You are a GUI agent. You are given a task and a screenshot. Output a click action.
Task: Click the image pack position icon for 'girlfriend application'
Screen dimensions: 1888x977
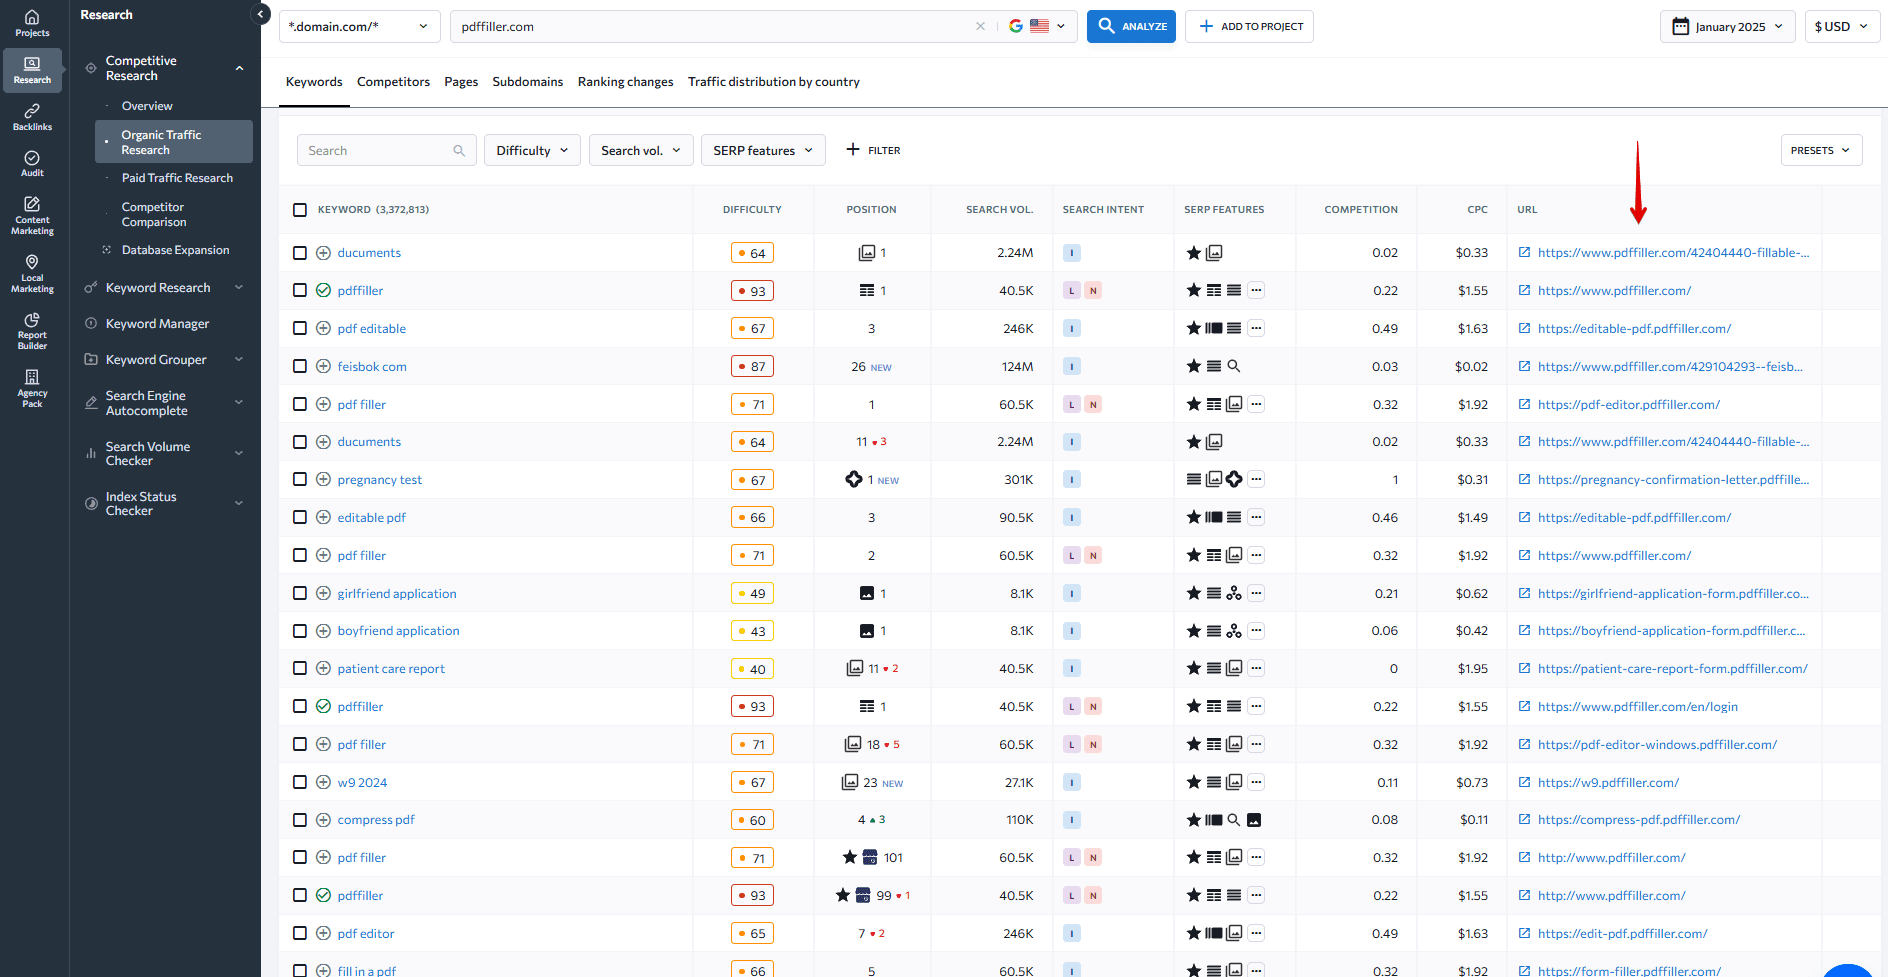click(x=866, y=593)
